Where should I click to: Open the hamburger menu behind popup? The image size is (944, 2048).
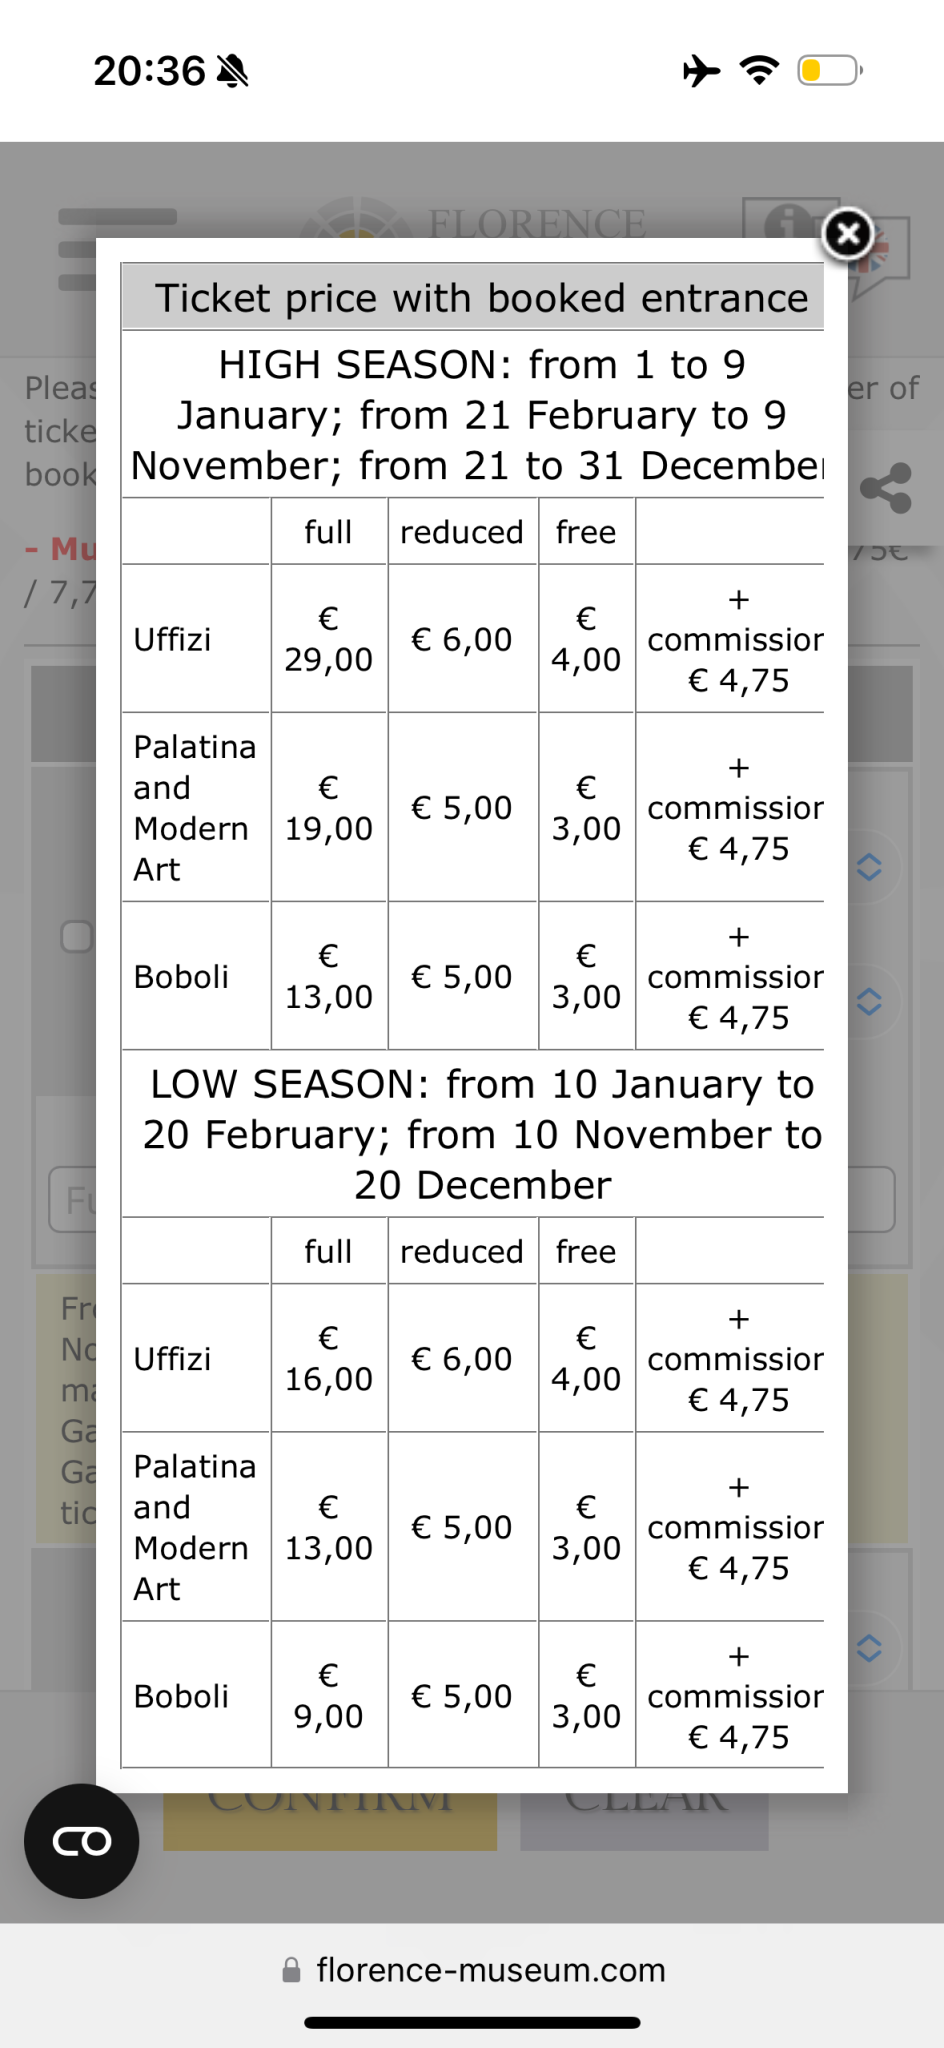coord(76,249)
